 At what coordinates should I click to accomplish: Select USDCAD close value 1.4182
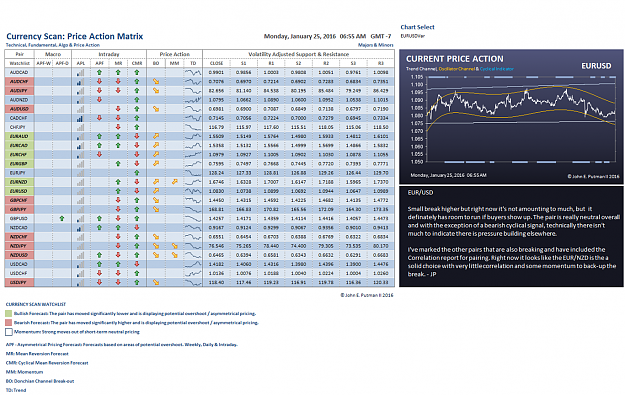216,264
